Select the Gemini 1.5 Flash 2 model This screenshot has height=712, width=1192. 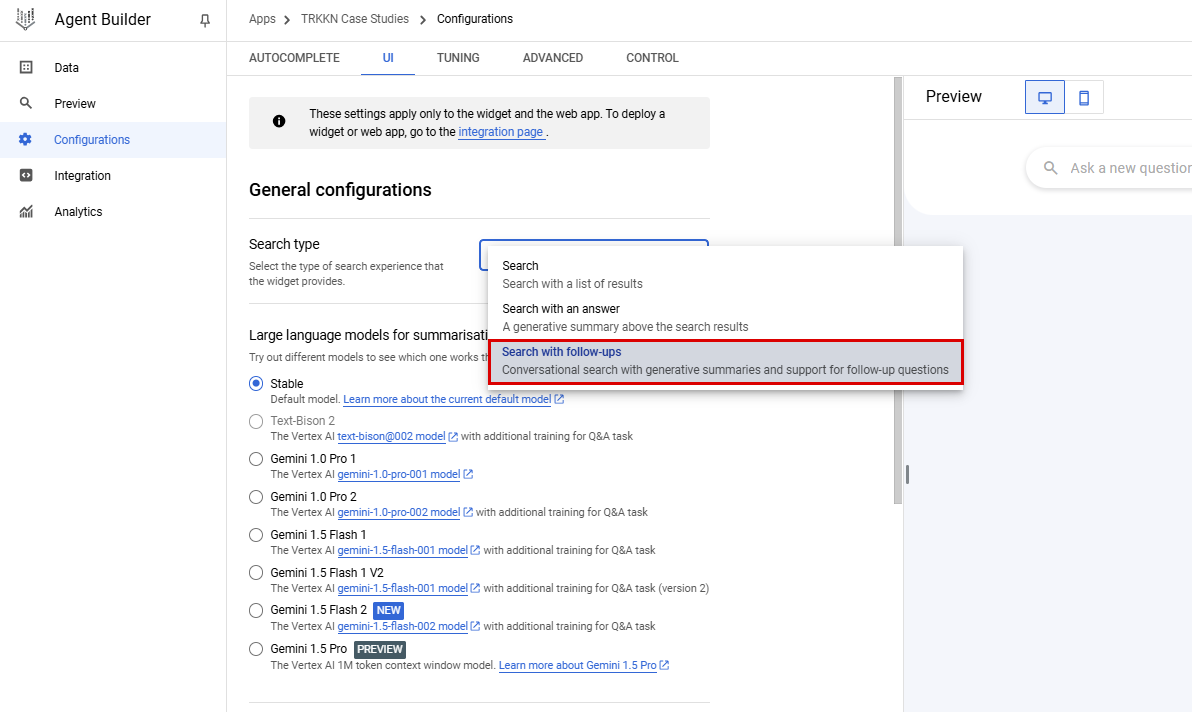pyautogui.click(x=255, y=610)
